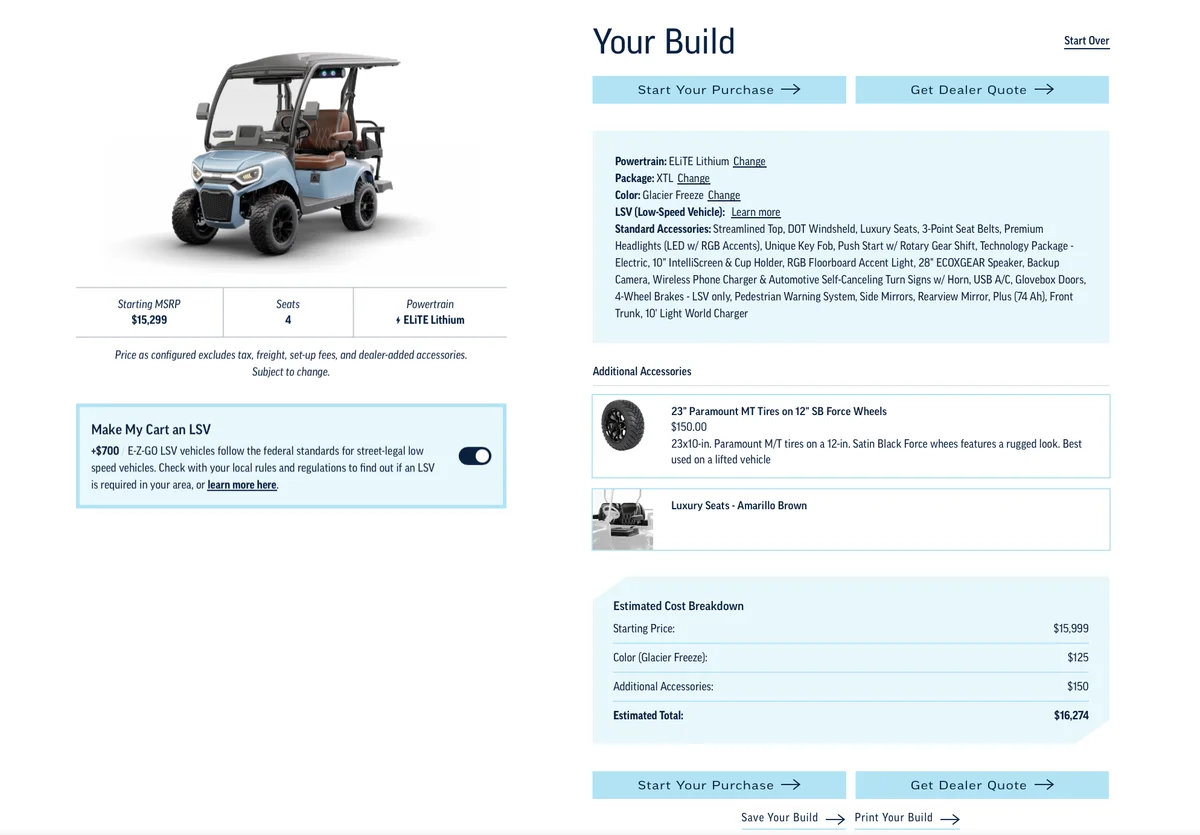The image size is (1200, 835).
Task: Open the LSV Learn more link
Action: 756,212
